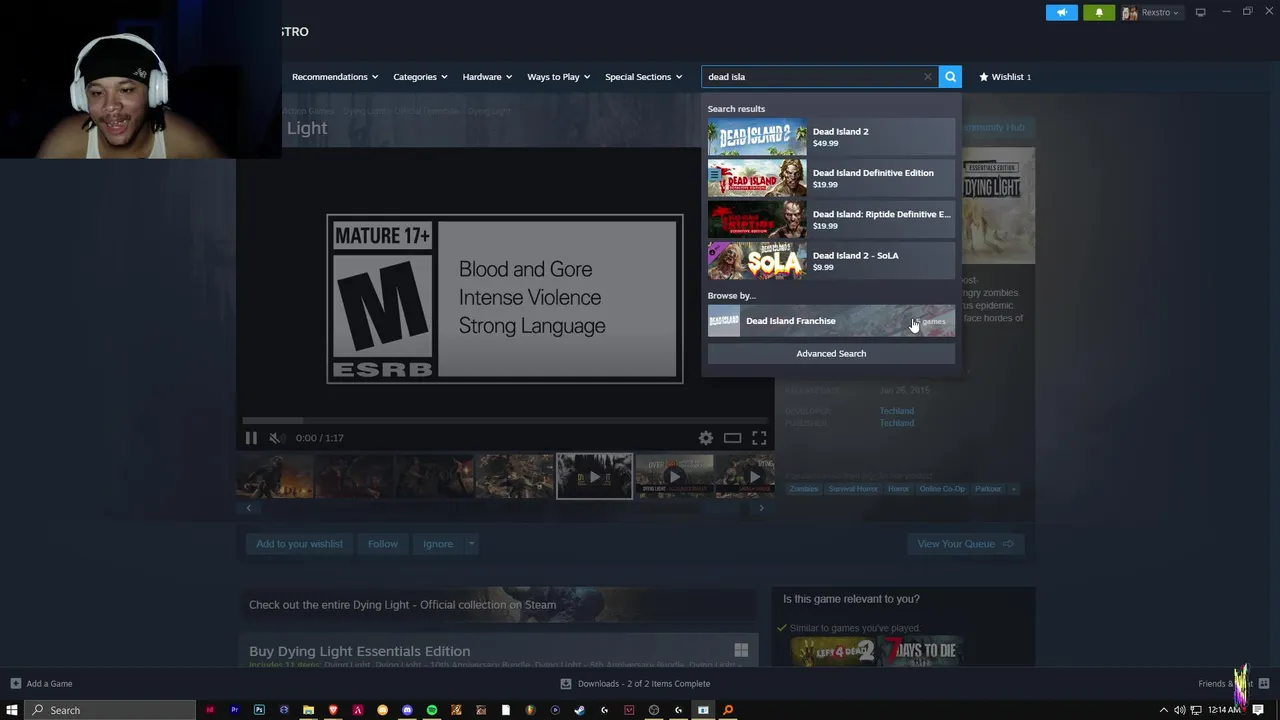Click the Ignore button

click(438, 544)
